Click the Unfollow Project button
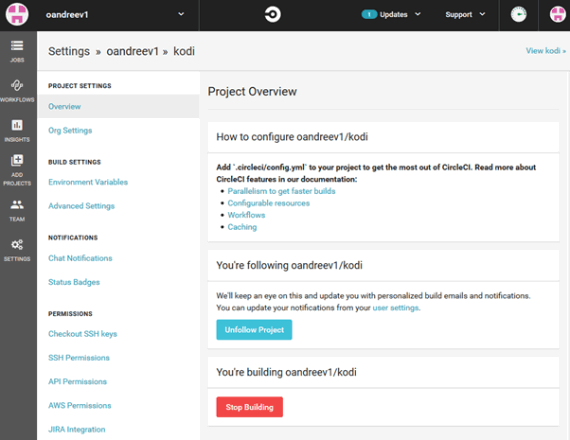Image resolution: width=570 pixels, height=440 pixels. (254, 330)
